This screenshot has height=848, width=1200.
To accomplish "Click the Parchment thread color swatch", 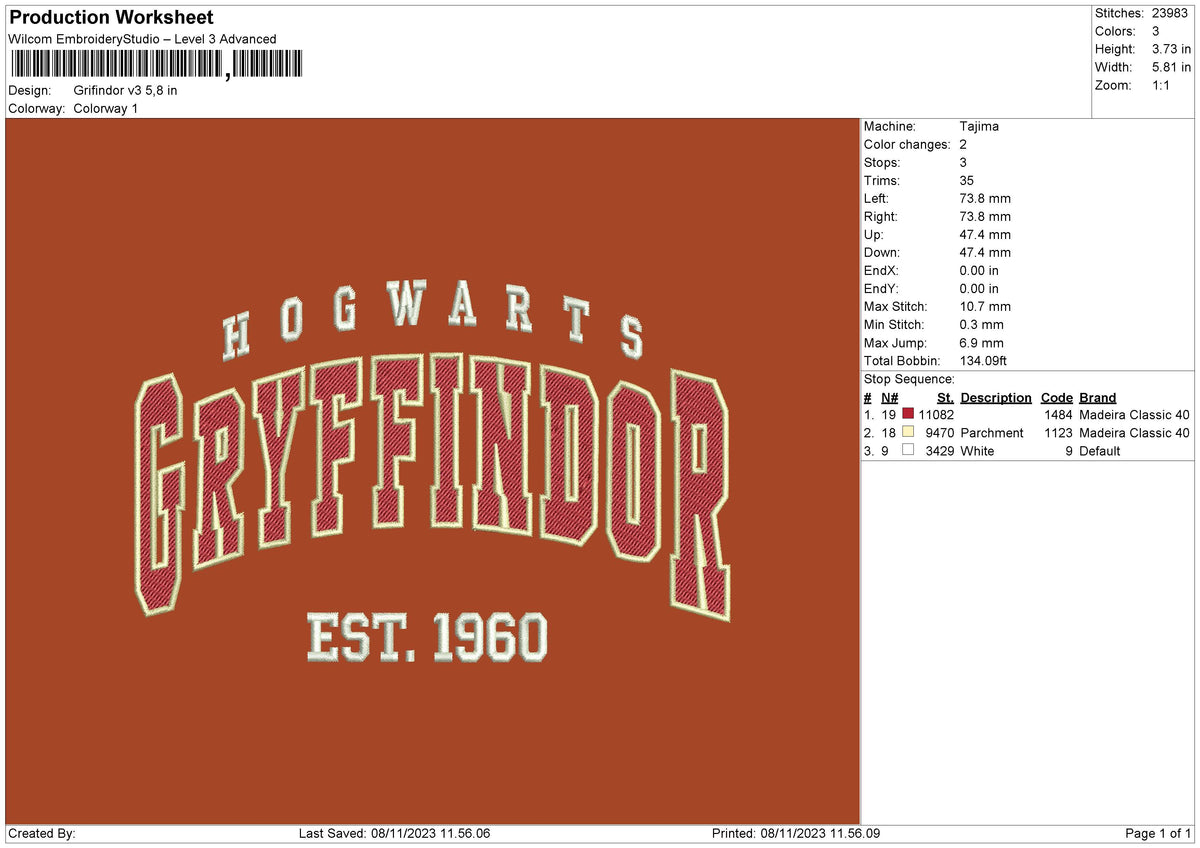I will (908, 432).
